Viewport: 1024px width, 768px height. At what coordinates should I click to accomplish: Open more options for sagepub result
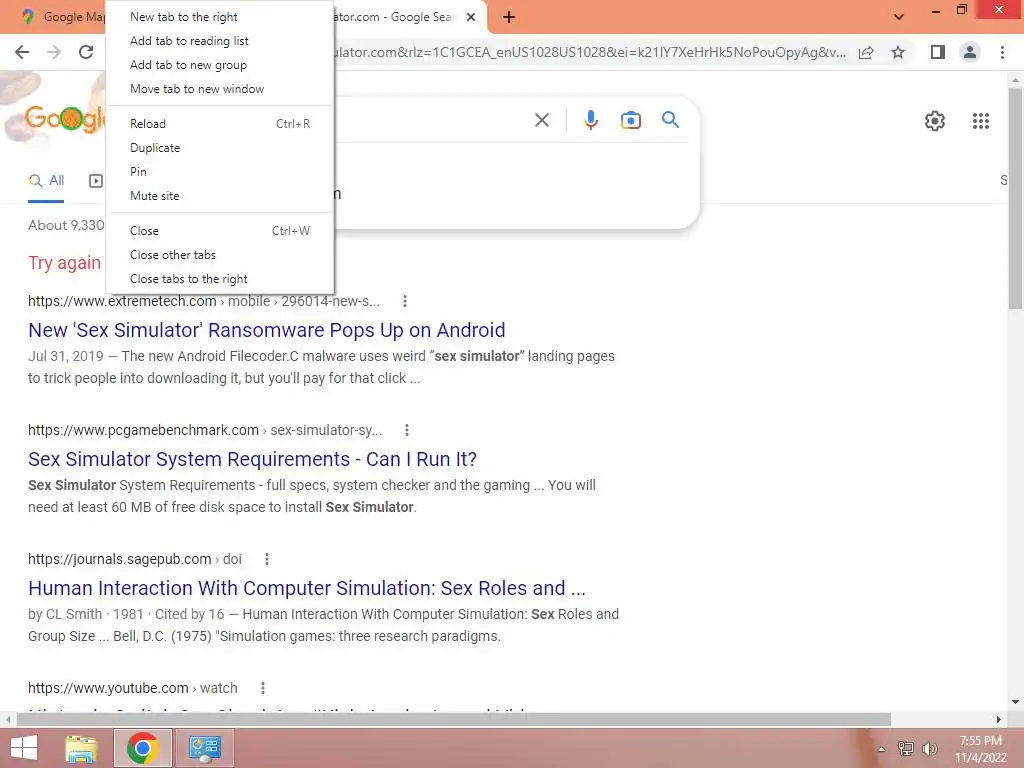pyautogui.click(x=266, y=559)
